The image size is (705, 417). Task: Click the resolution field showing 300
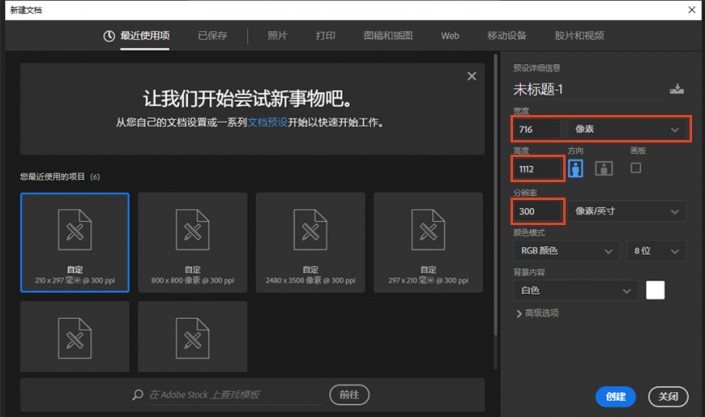(x=538, y=211)
